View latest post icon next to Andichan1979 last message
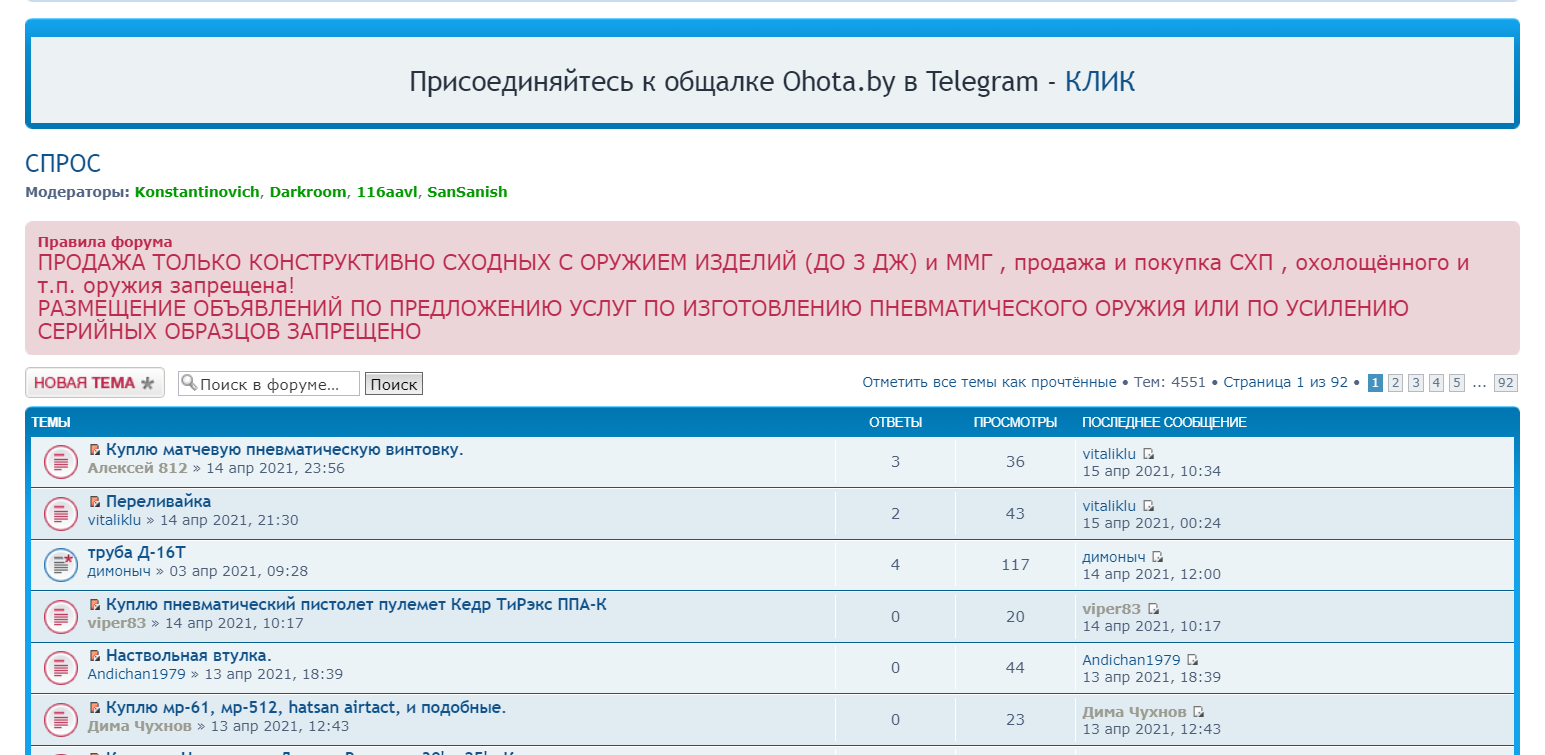Screen dimensions: 1545x755 click(x=1193, y=661)
